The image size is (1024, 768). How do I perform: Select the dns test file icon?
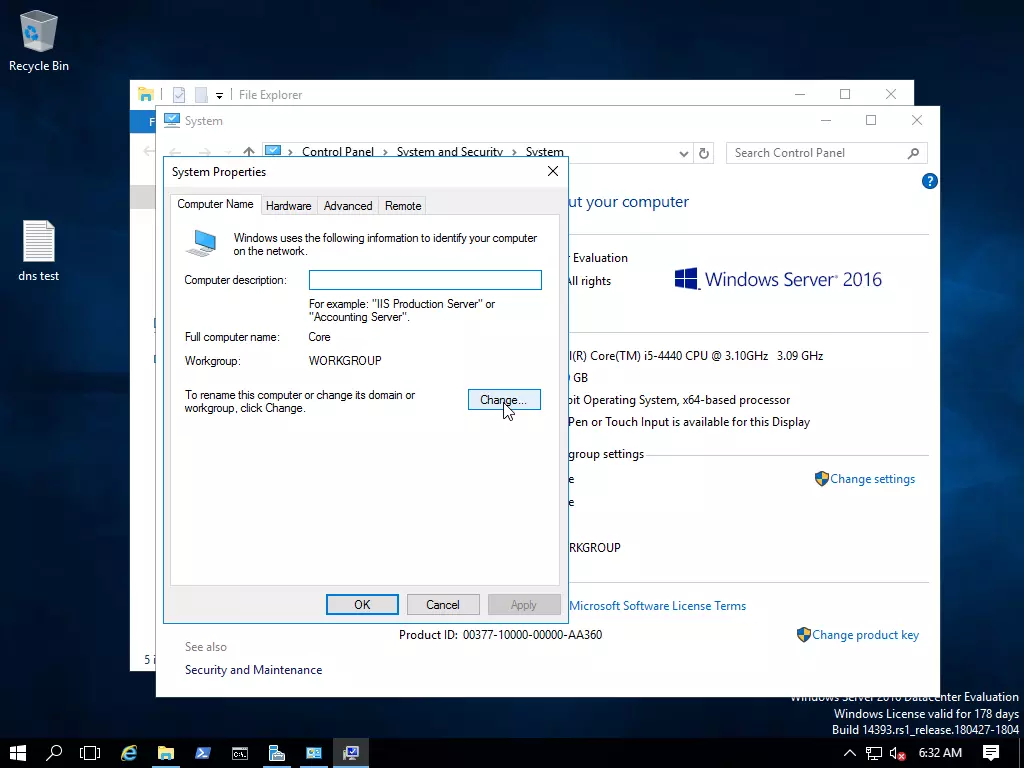[39, 251]
